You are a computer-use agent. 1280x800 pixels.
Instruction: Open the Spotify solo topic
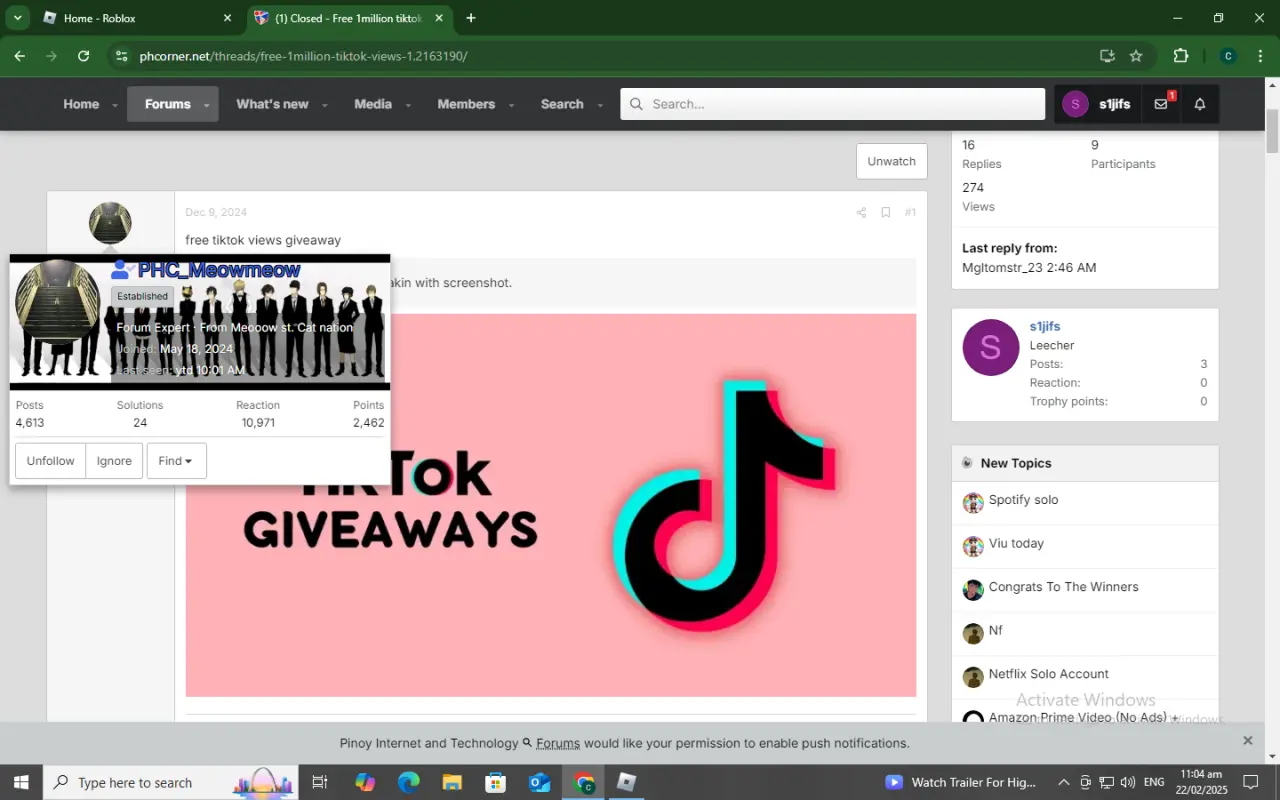pos(1023,500)
